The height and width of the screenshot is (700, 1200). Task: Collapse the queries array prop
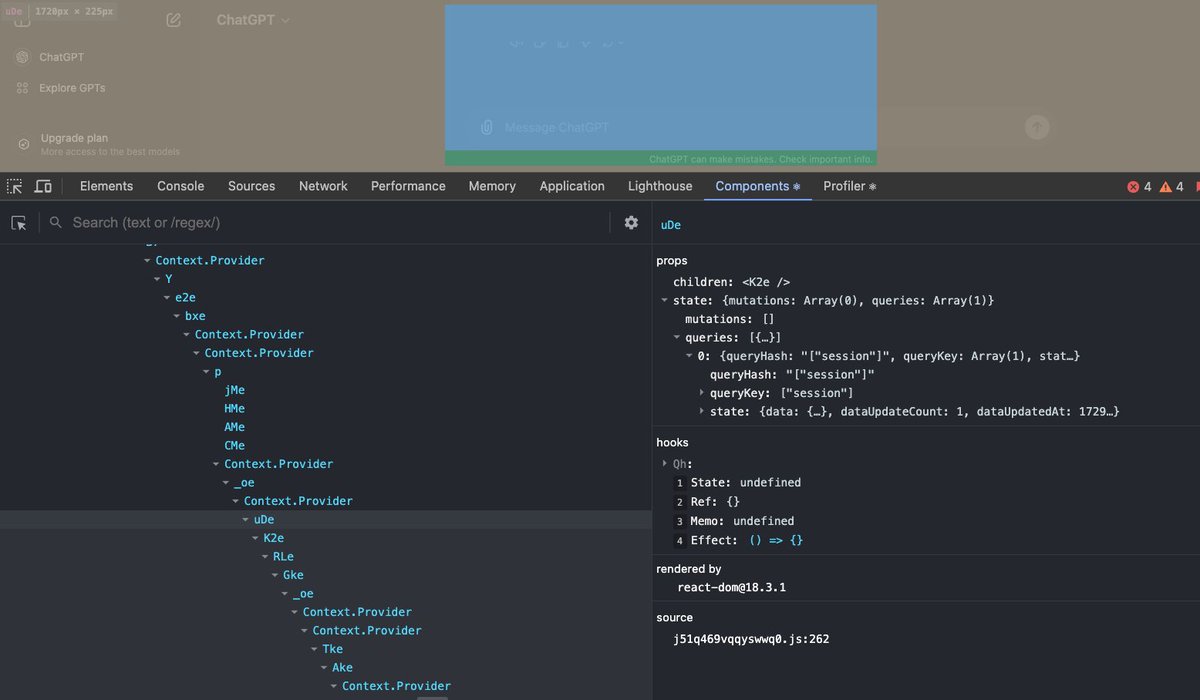click(677, 338)
